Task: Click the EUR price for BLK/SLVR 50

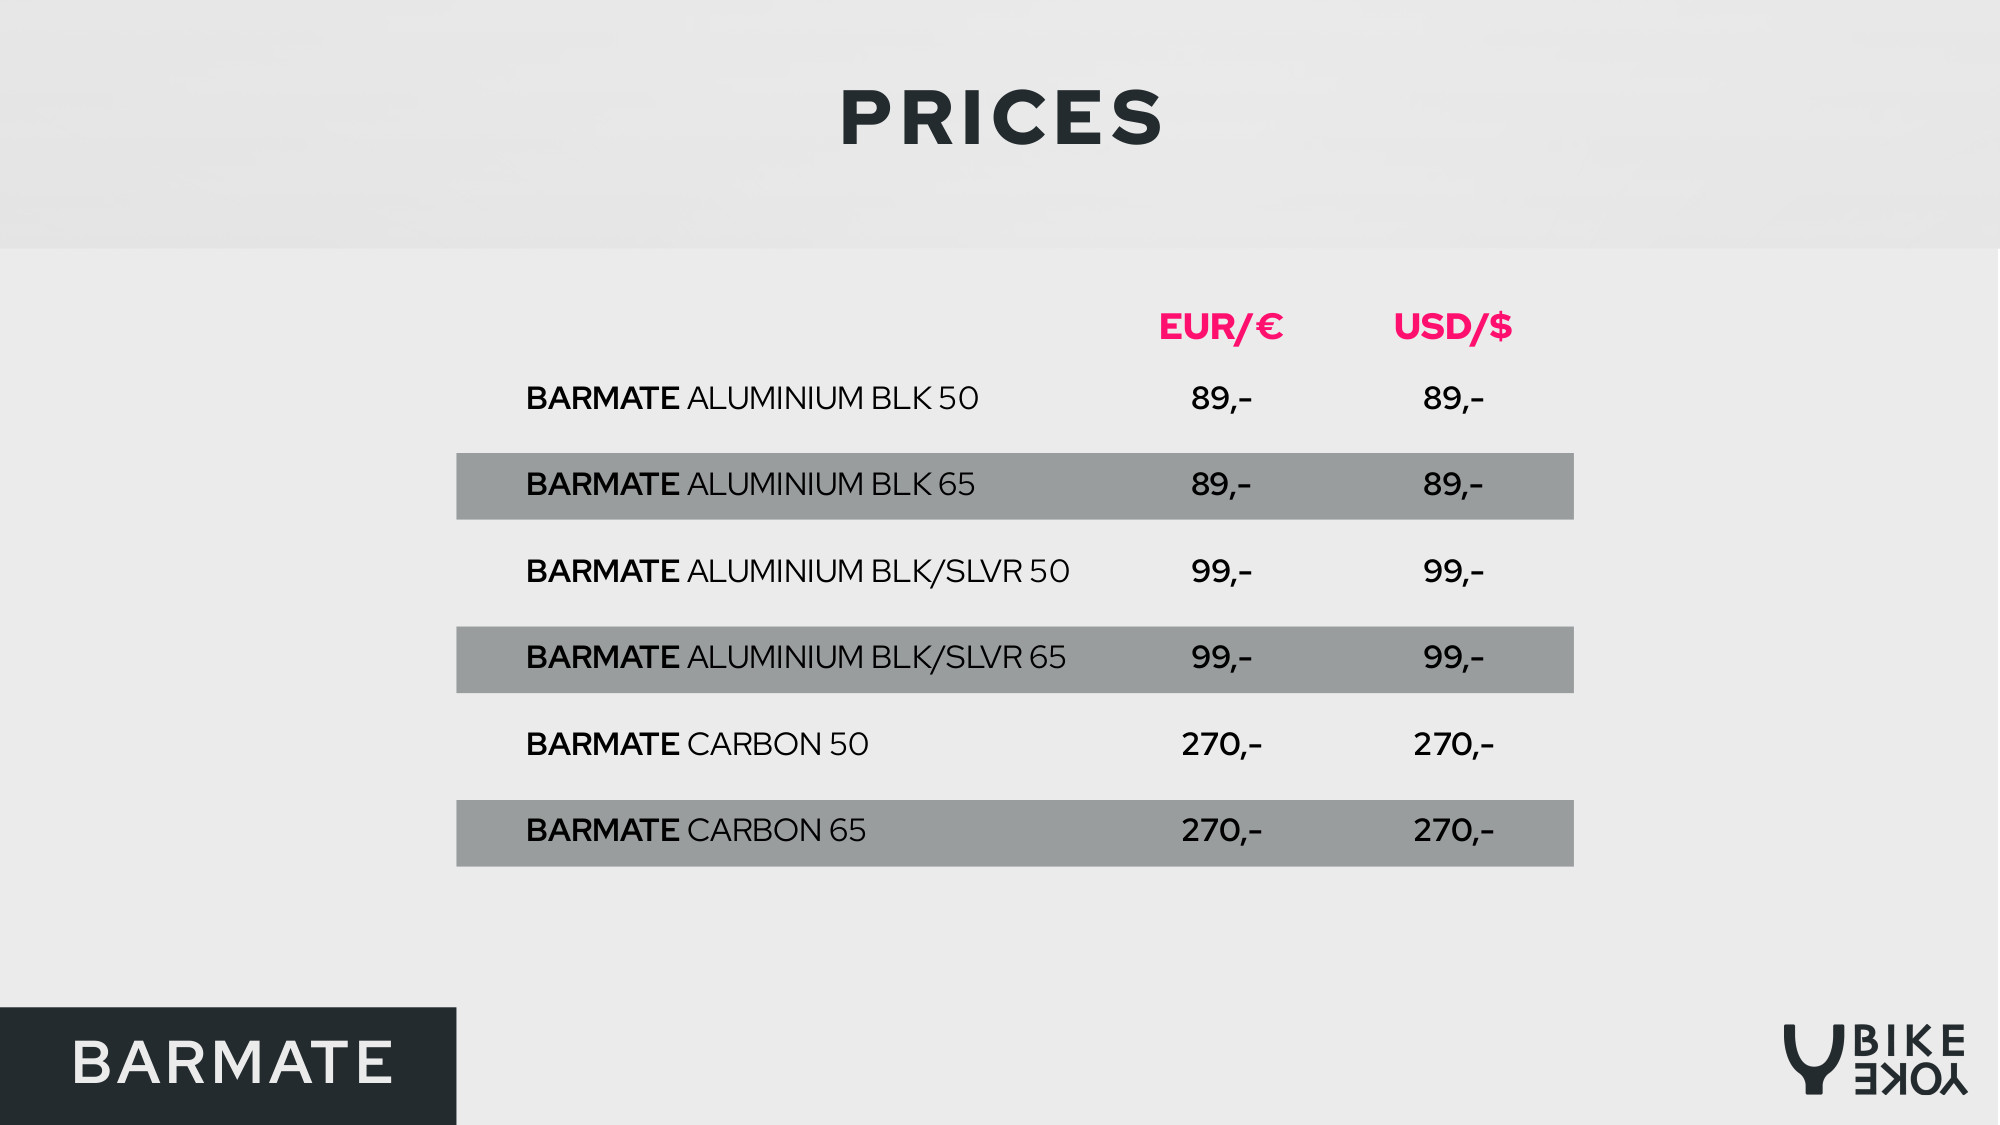Action: (1221, 572)
